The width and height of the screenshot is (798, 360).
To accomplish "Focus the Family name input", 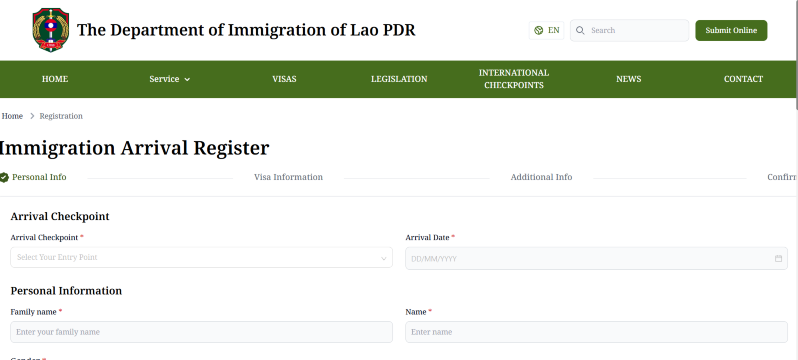I will click(202, 332).
